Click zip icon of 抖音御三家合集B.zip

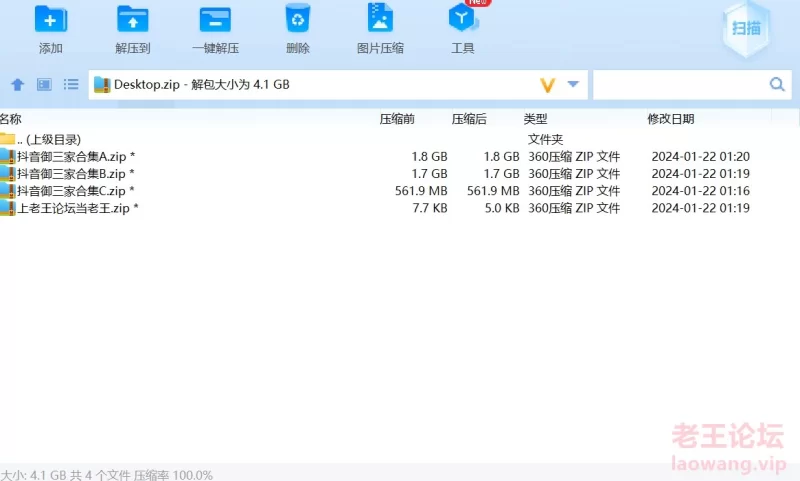pos(7,173)
